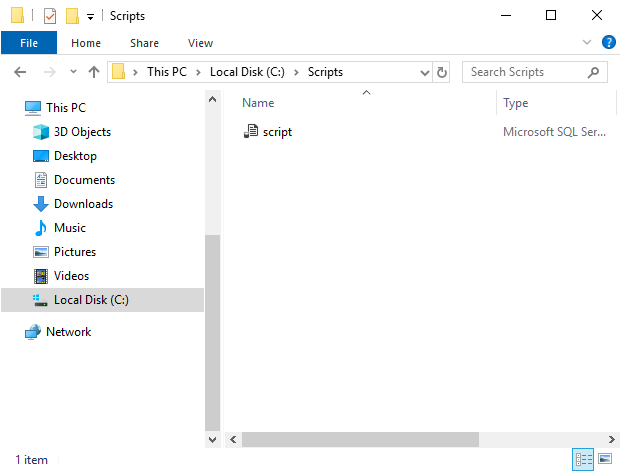This screenshot has width=621, height=472.
Task: Expand the ribbon with the chevron
Action: pos(587,42)
